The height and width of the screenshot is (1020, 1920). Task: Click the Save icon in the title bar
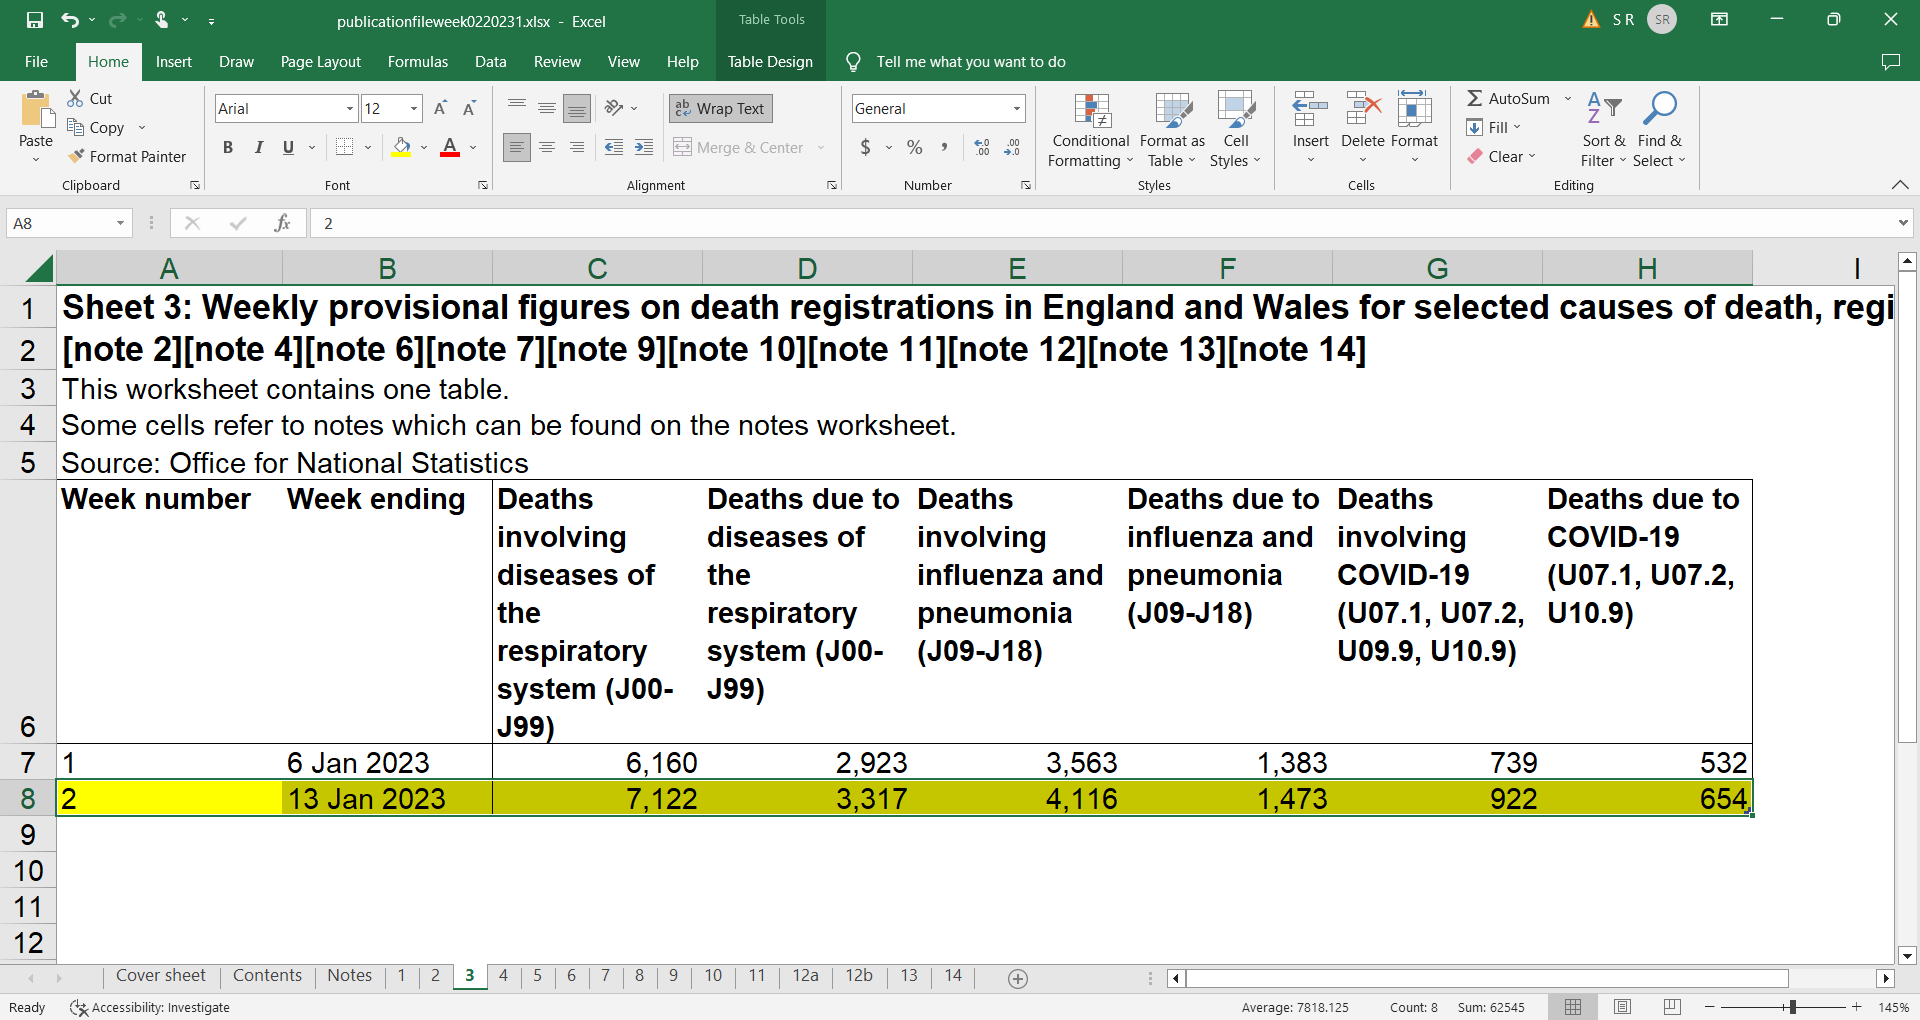(x=35, y=20)
